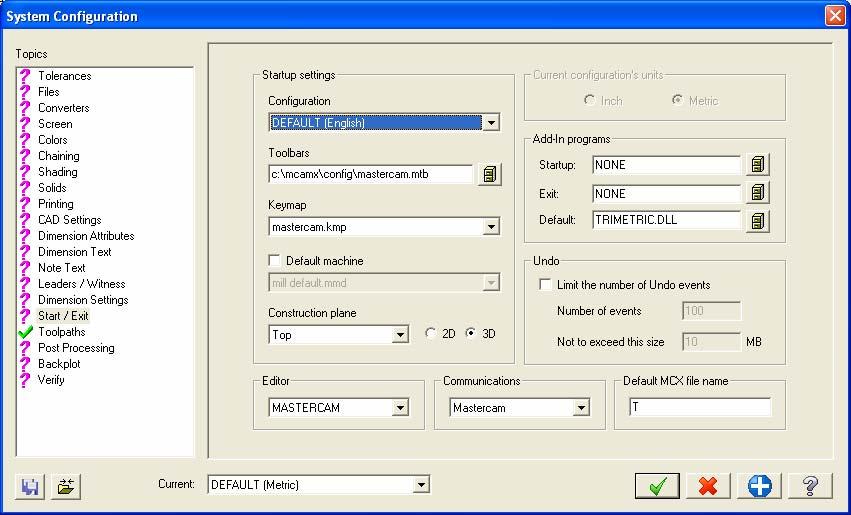Click the Startup add-in input field
The image size is (851, 515).
tap(666, 165)
